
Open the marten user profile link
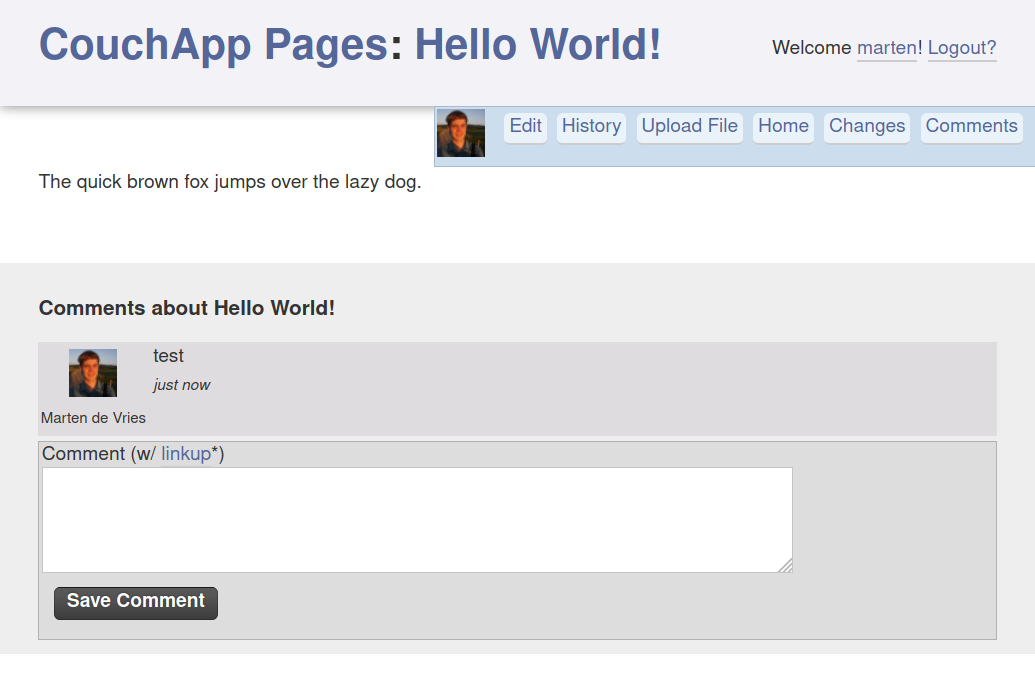(886, 48)
